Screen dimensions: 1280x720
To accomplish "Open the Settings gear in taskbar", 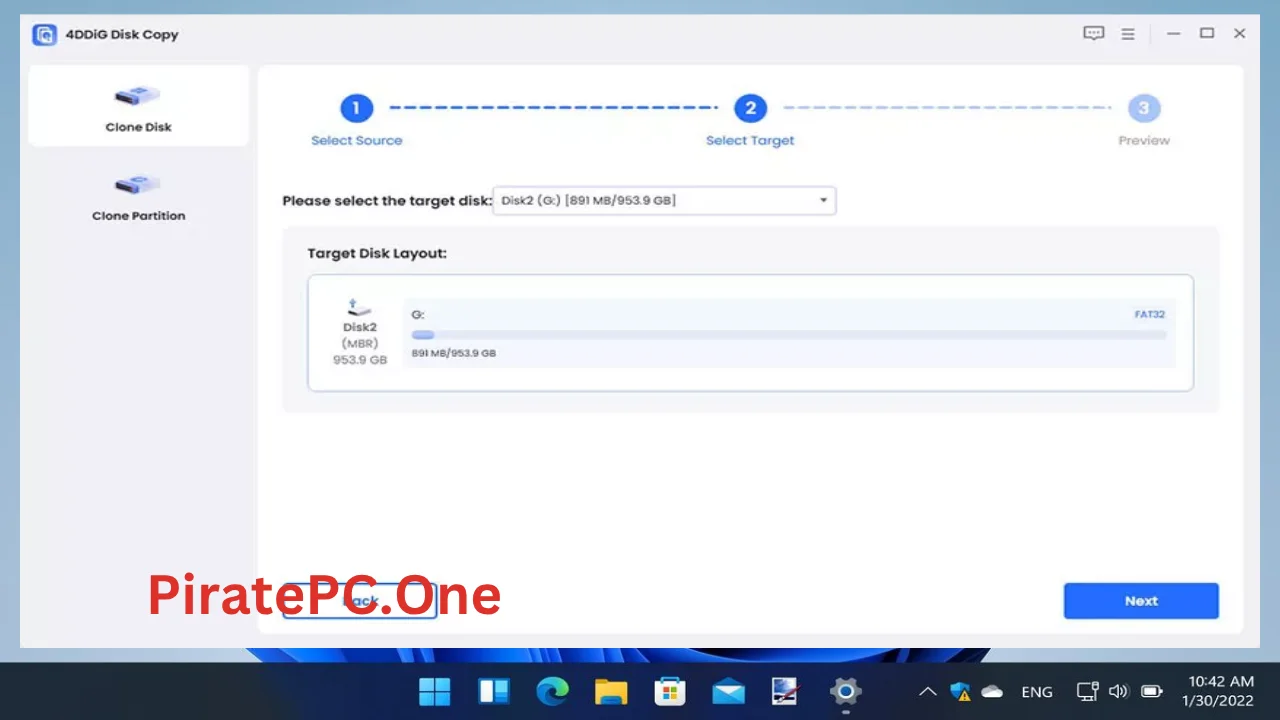I will tap(845, 691).
